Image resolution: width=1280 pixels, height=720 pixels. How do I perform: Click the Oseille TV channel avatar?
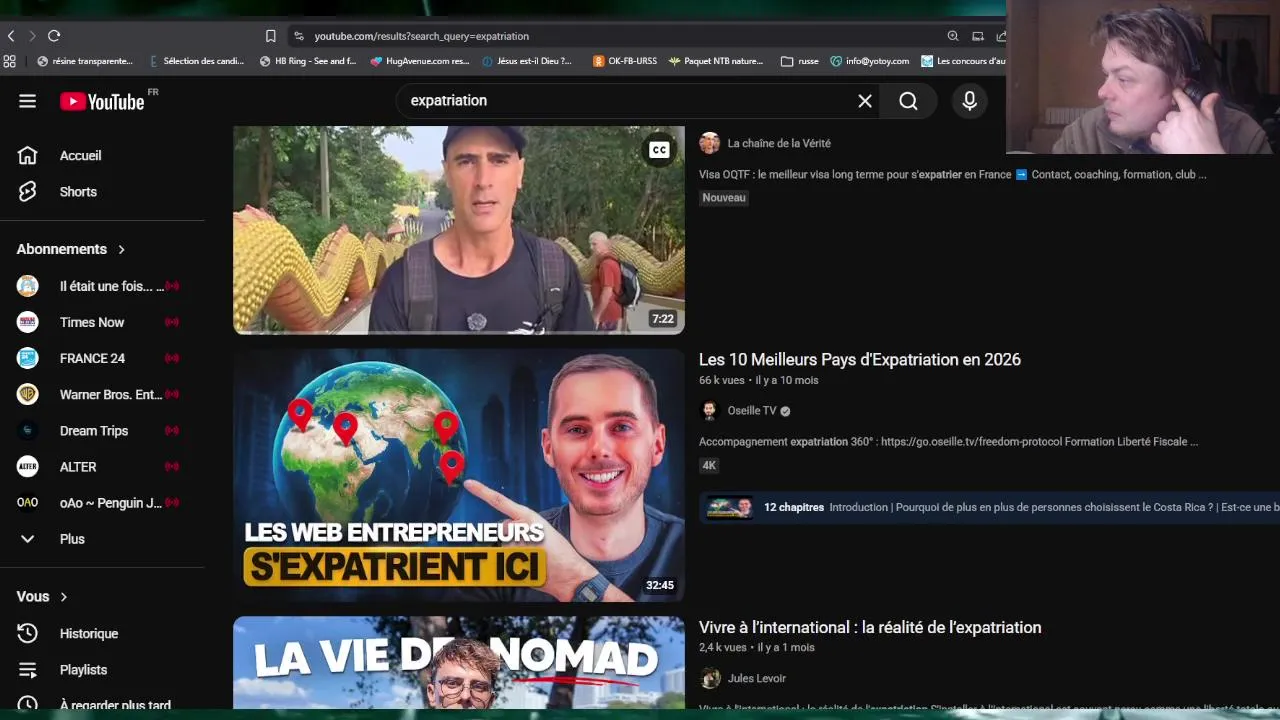tap(710, 411)
